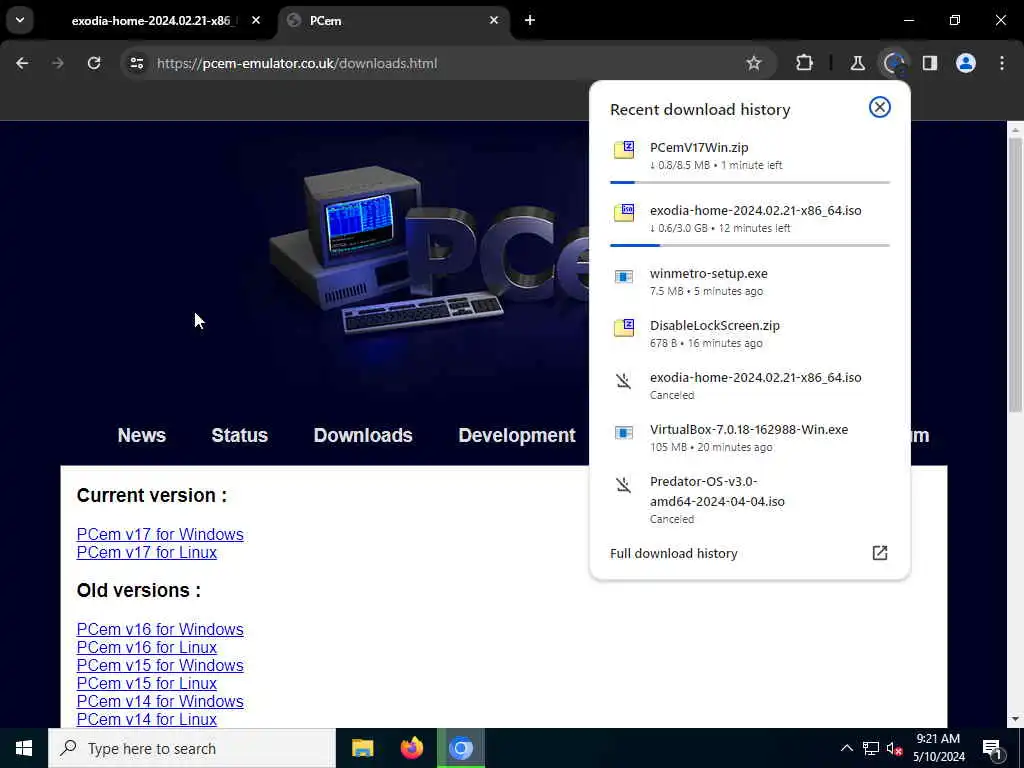Close the exodia-home tab
The image size is (1024, 768).
coord(256,20)
